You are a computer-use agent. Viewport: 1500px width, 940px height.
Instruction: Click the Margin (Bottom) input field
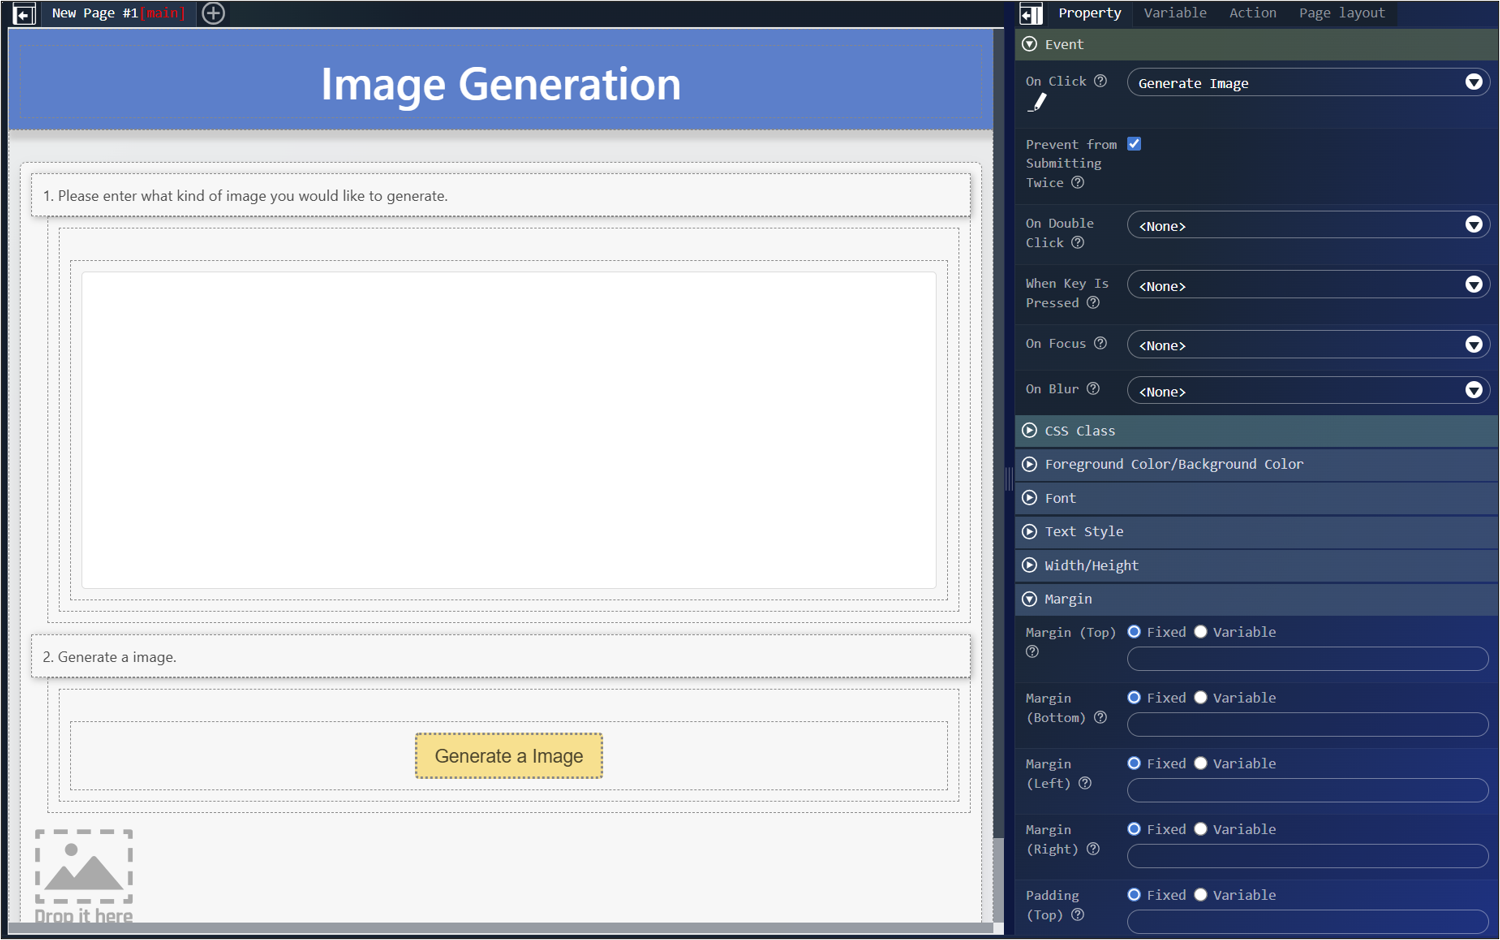coord(1307,724)
